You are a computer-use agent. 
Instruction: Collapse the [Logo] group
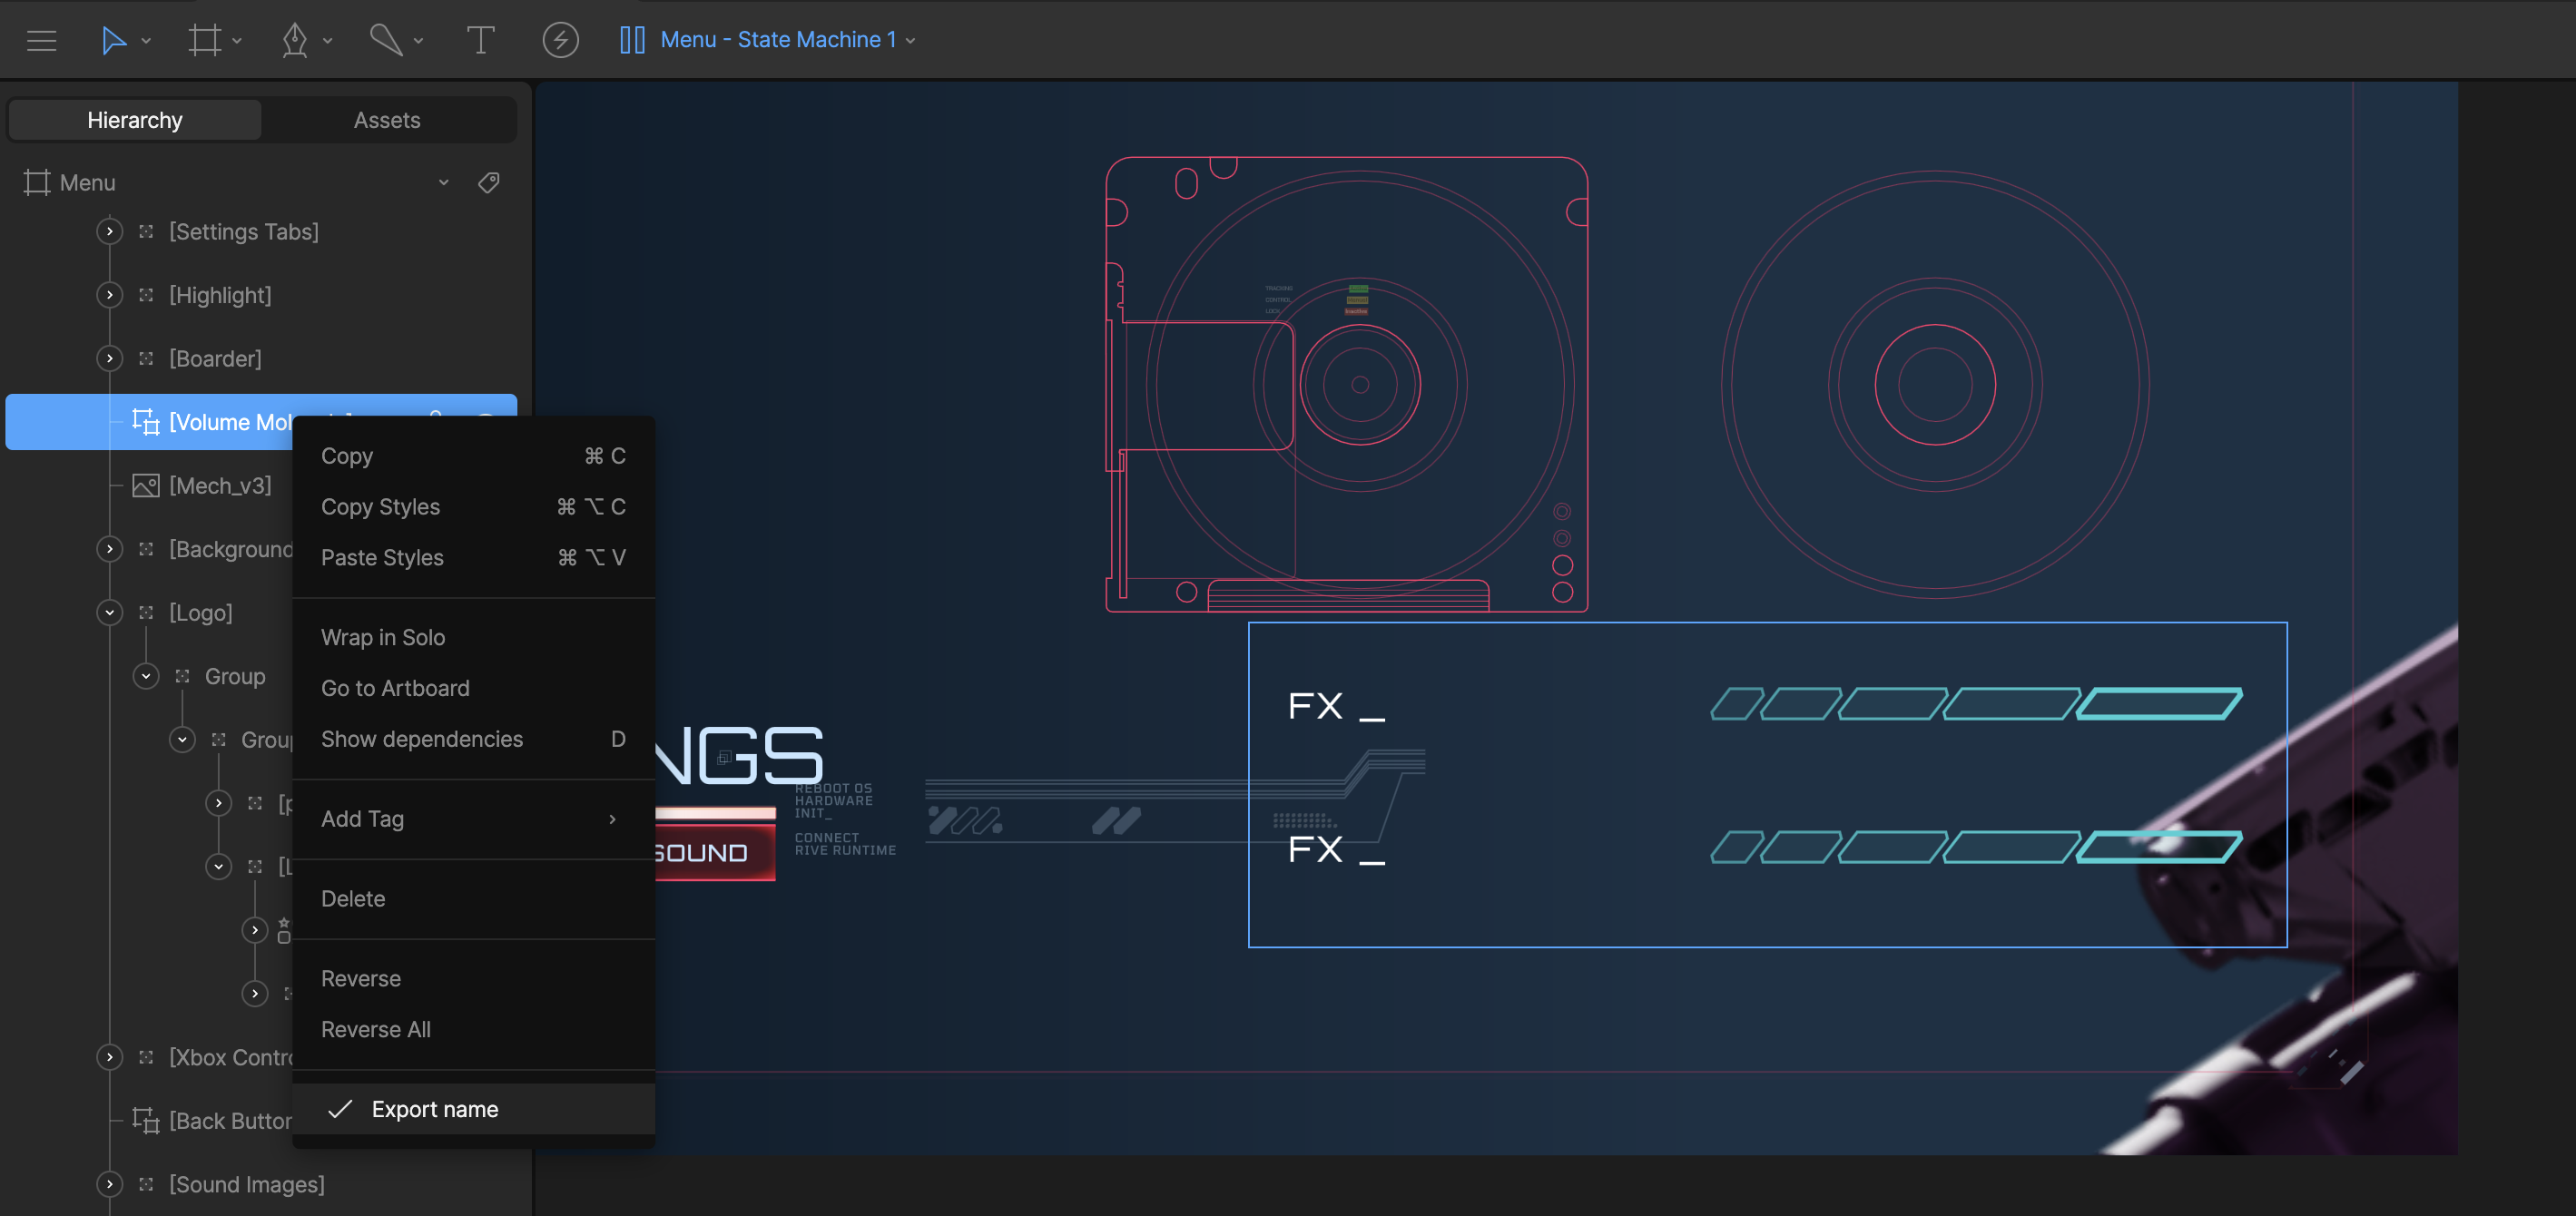click(x=109, y=613)
